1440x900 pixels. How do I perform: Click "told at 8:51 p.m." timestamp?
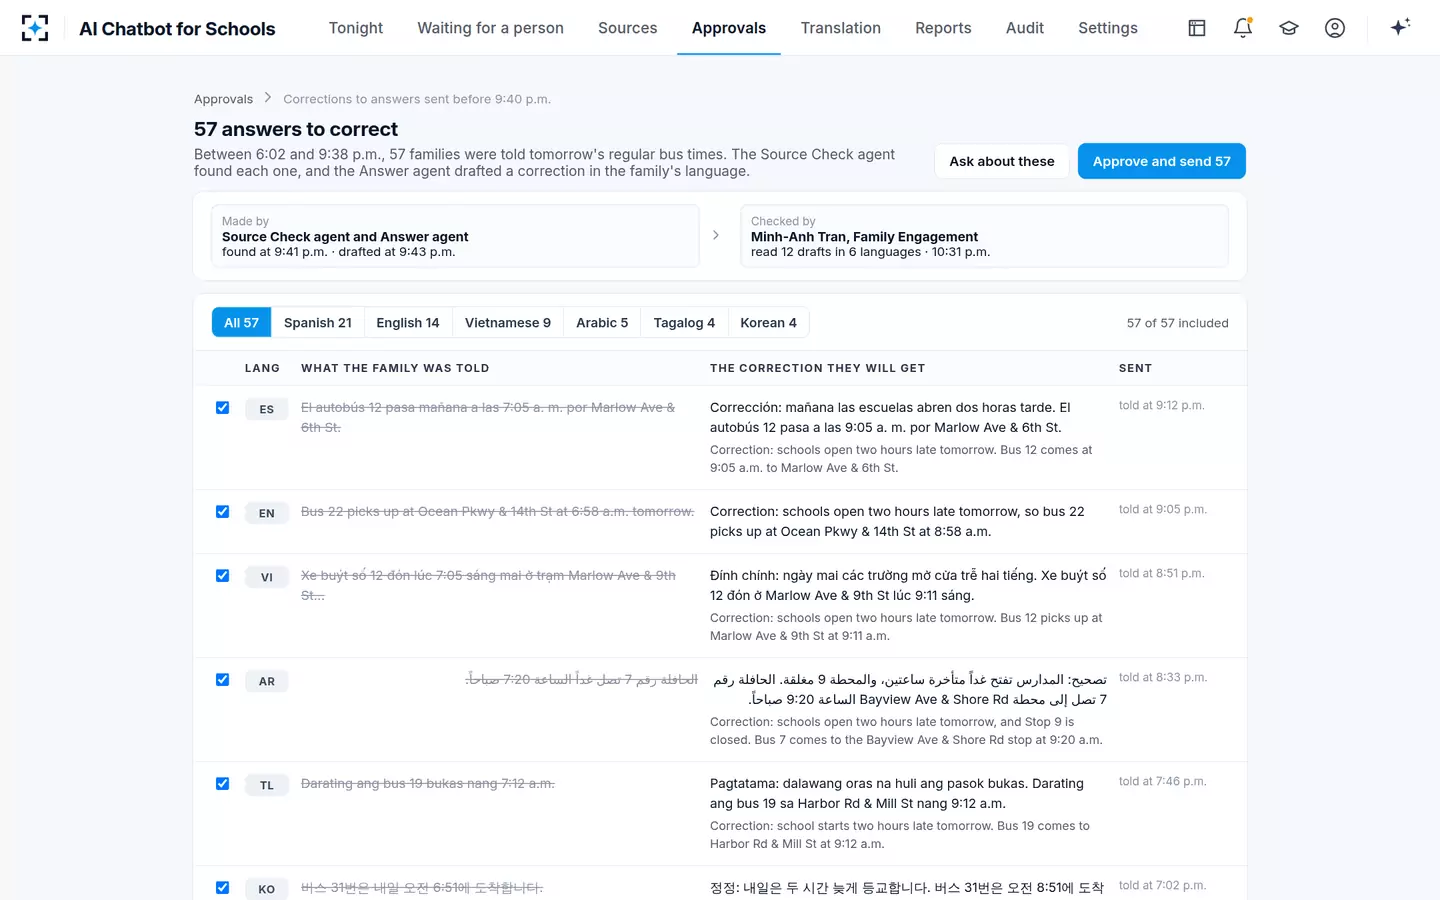pyautogui.click(x=1161, y=573)
